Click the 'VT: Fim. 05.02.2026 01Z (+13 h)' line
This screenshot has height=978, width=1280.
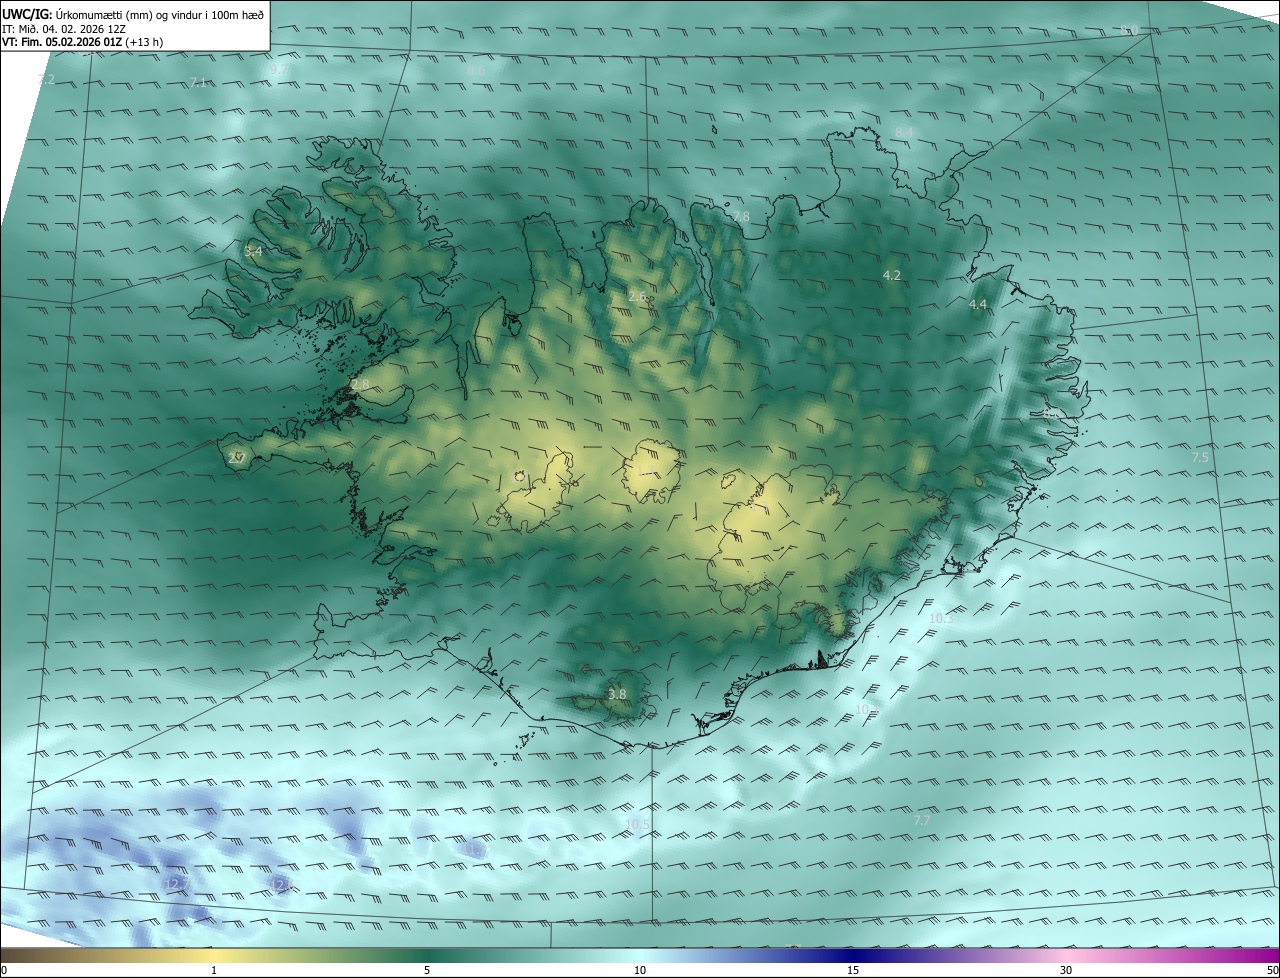[x=82, y=42]
